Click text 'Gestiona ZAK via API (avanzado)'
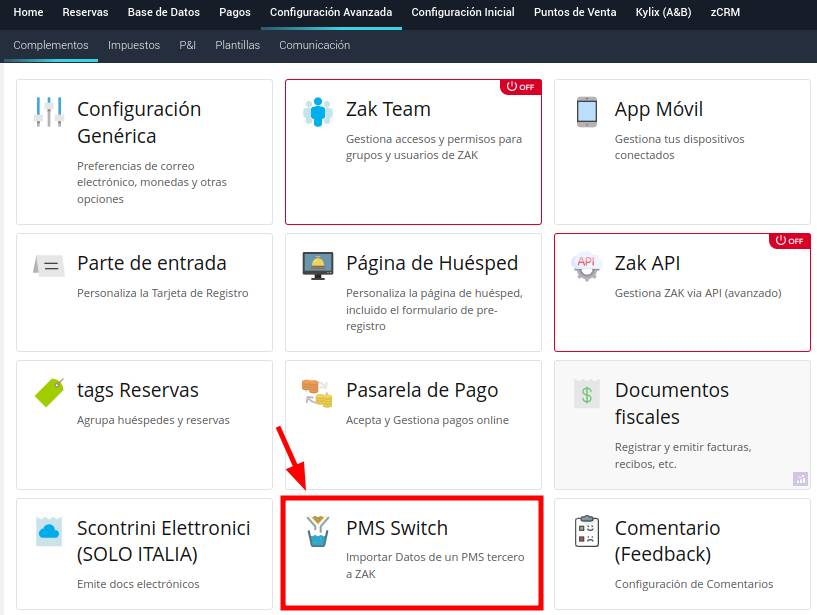Image resolution: width=817 pixels, height=615 pixels. point(698,293)
